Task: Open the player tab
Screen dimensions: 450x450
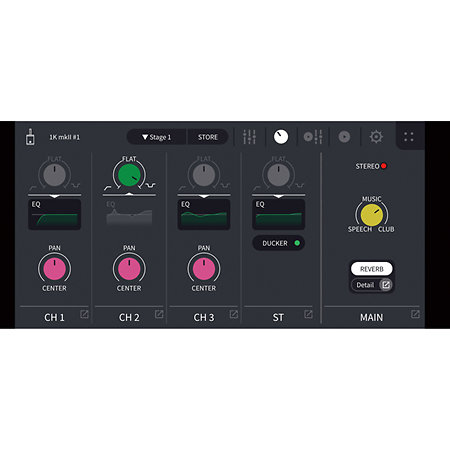Action: tap(344, 137)
